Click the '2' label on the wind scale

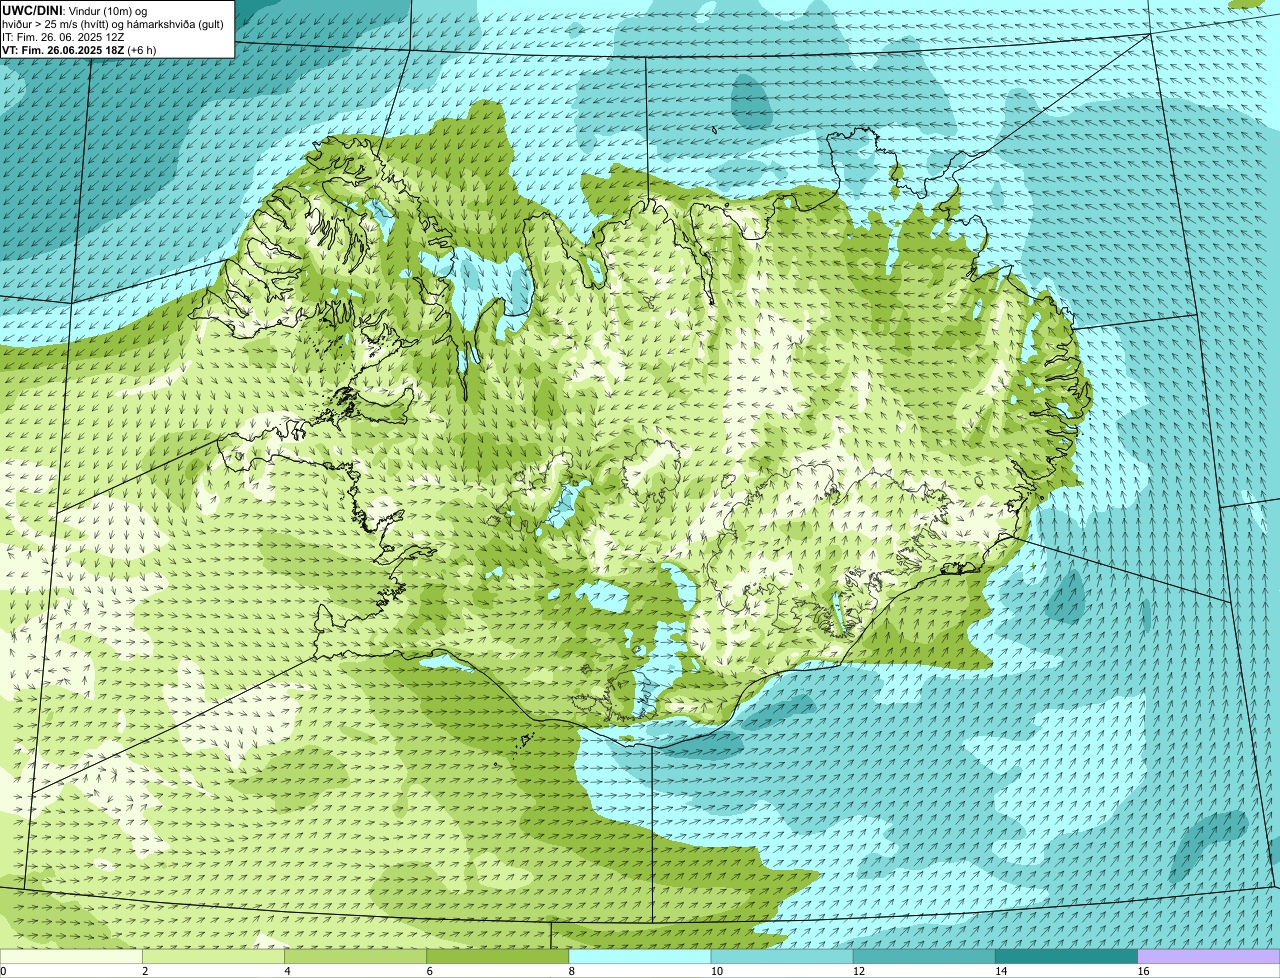145,971
